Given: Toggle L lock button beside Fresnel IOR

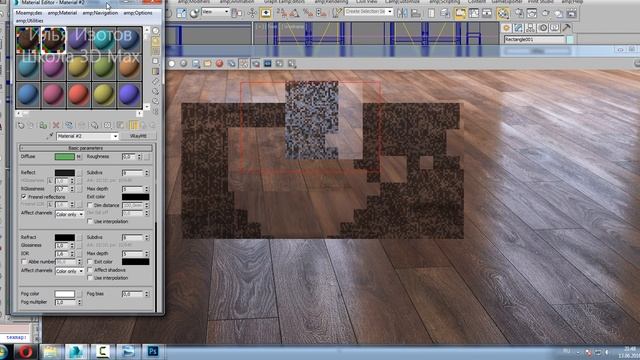Looking at the screenshot, I should (50, 204).
